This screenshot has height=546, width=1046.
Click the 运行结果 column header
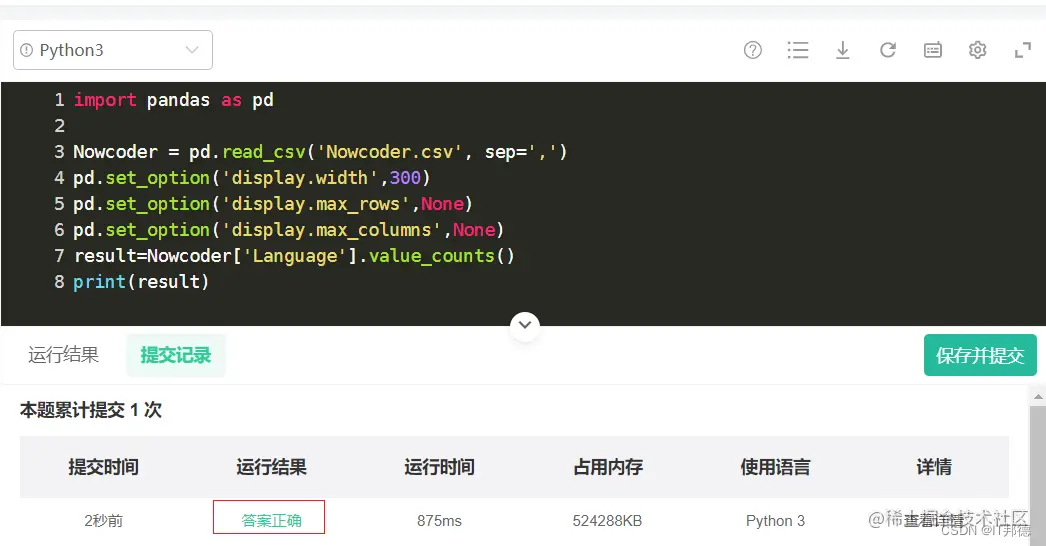(x=272, y=467)
